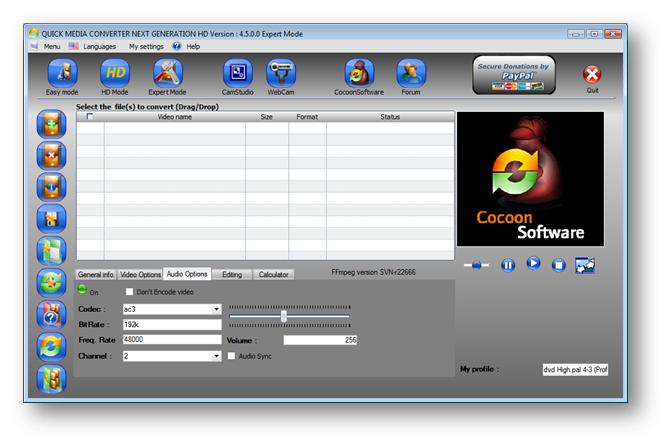
Task: Toggle fullscreen preview icon
Action: pyautogui.click(x=585, y=266)
